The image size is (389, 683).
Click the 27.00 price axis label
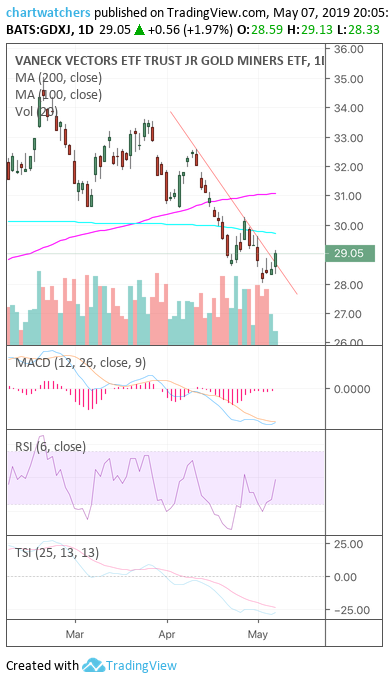(x=348, y=314)
